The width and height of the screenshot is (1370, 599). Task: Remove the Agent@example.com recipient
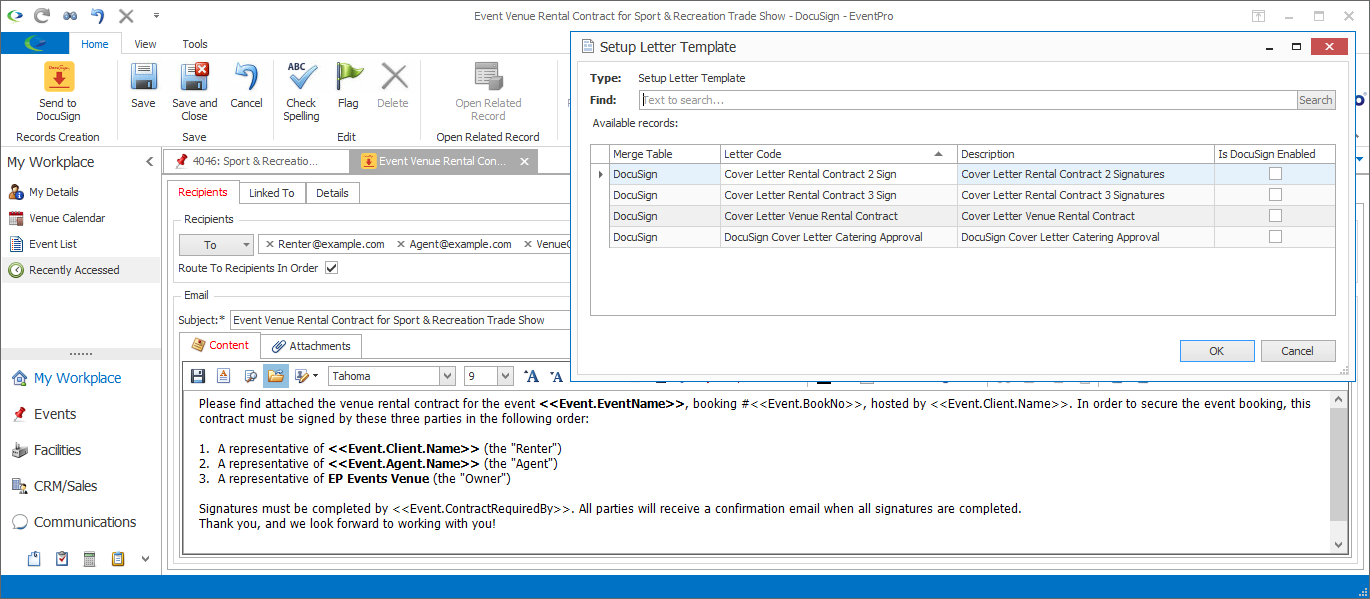[x=401, y=244]
